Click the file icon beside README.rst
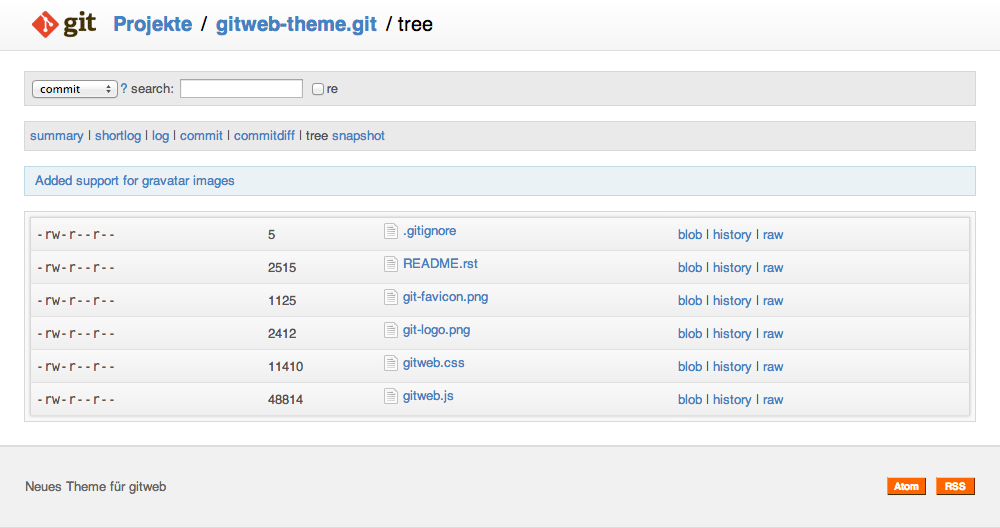 pos(391,264)
